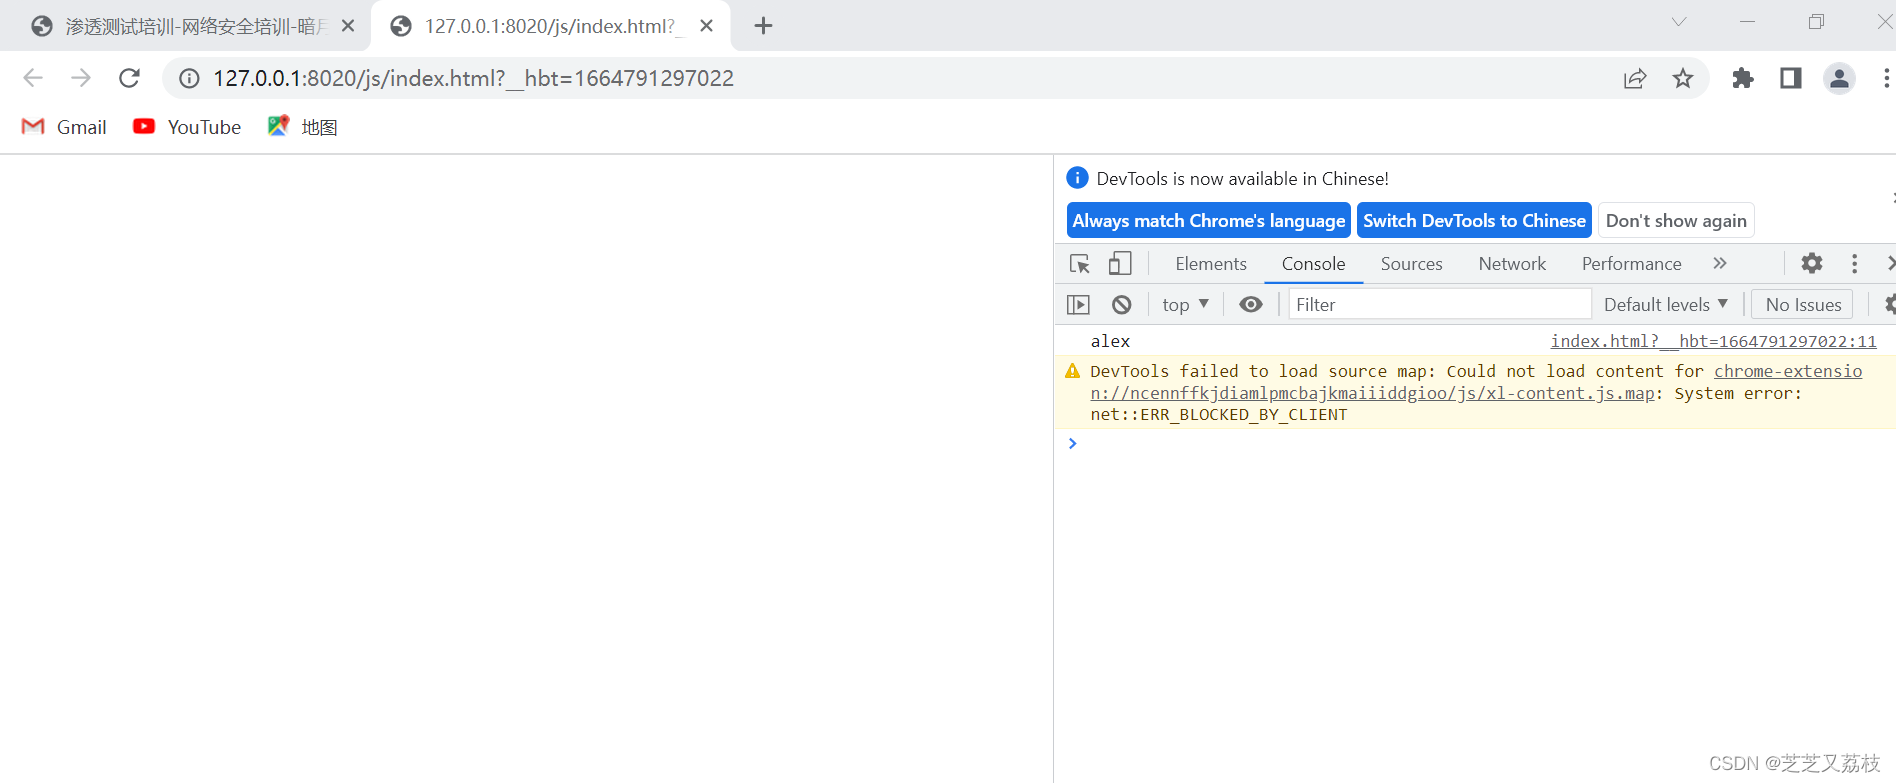Reload the current page
The height and width of the screenshot is (783, 1896).
129,78
